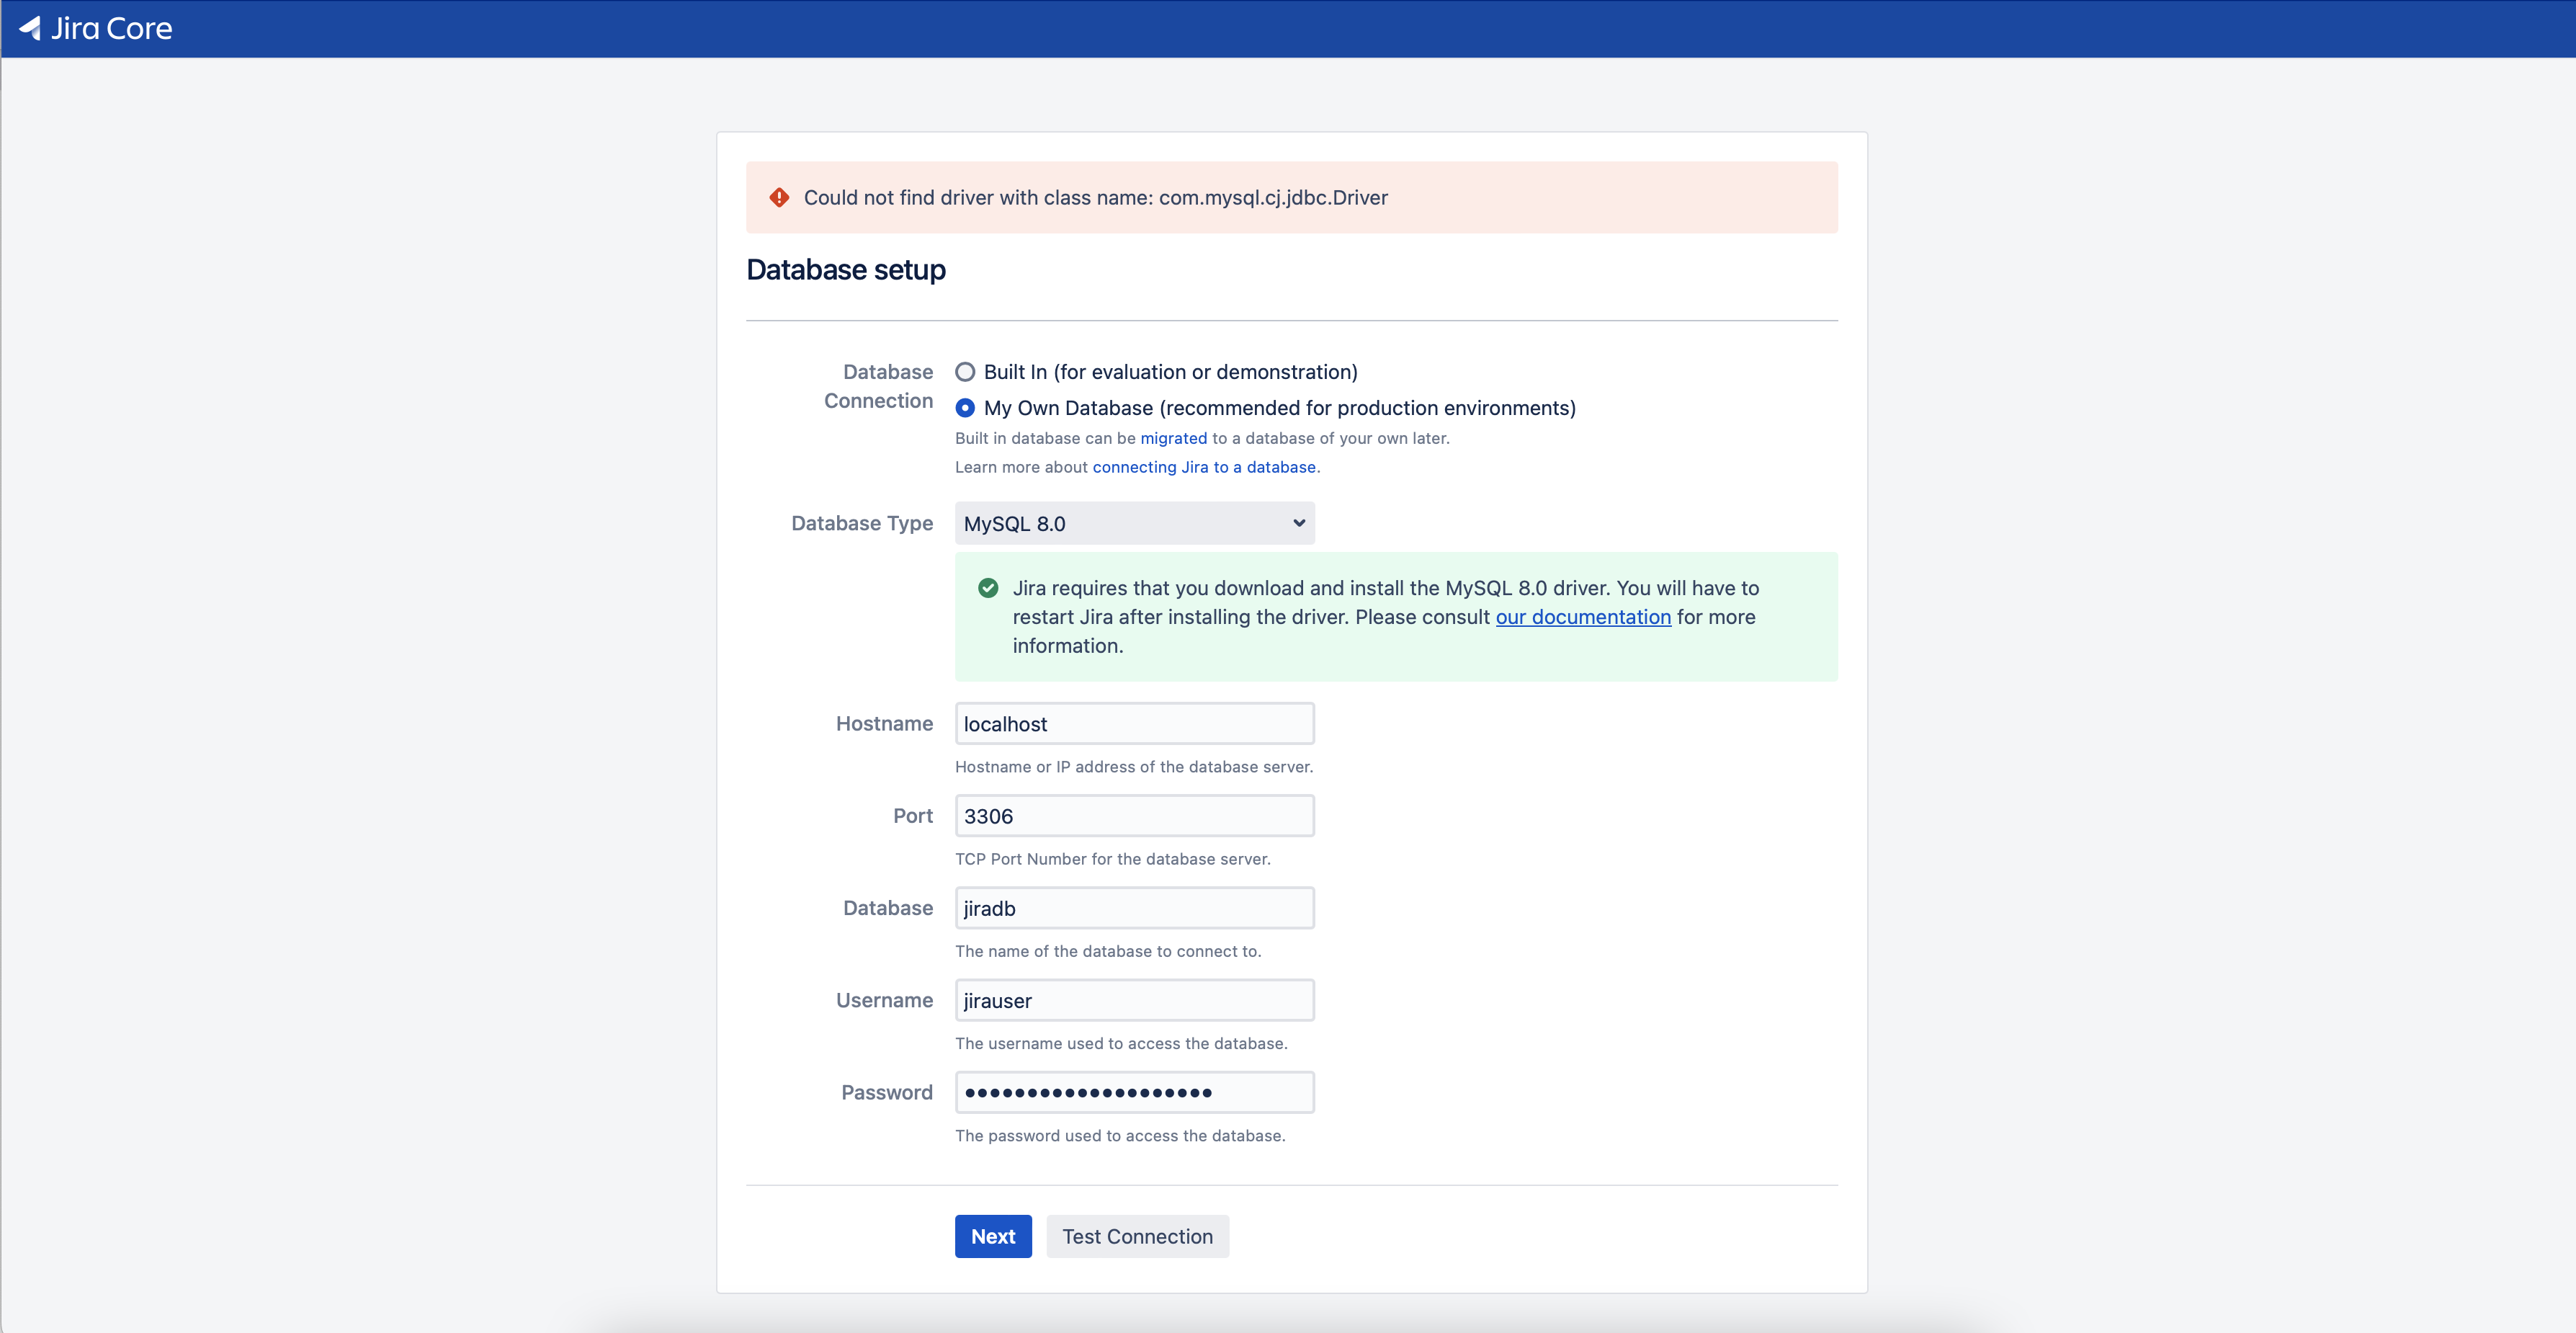Image resolution: width=2576 pixels, height=1333 pixels.
Task: Click the driver error message text
Action: pos(1096,198)
